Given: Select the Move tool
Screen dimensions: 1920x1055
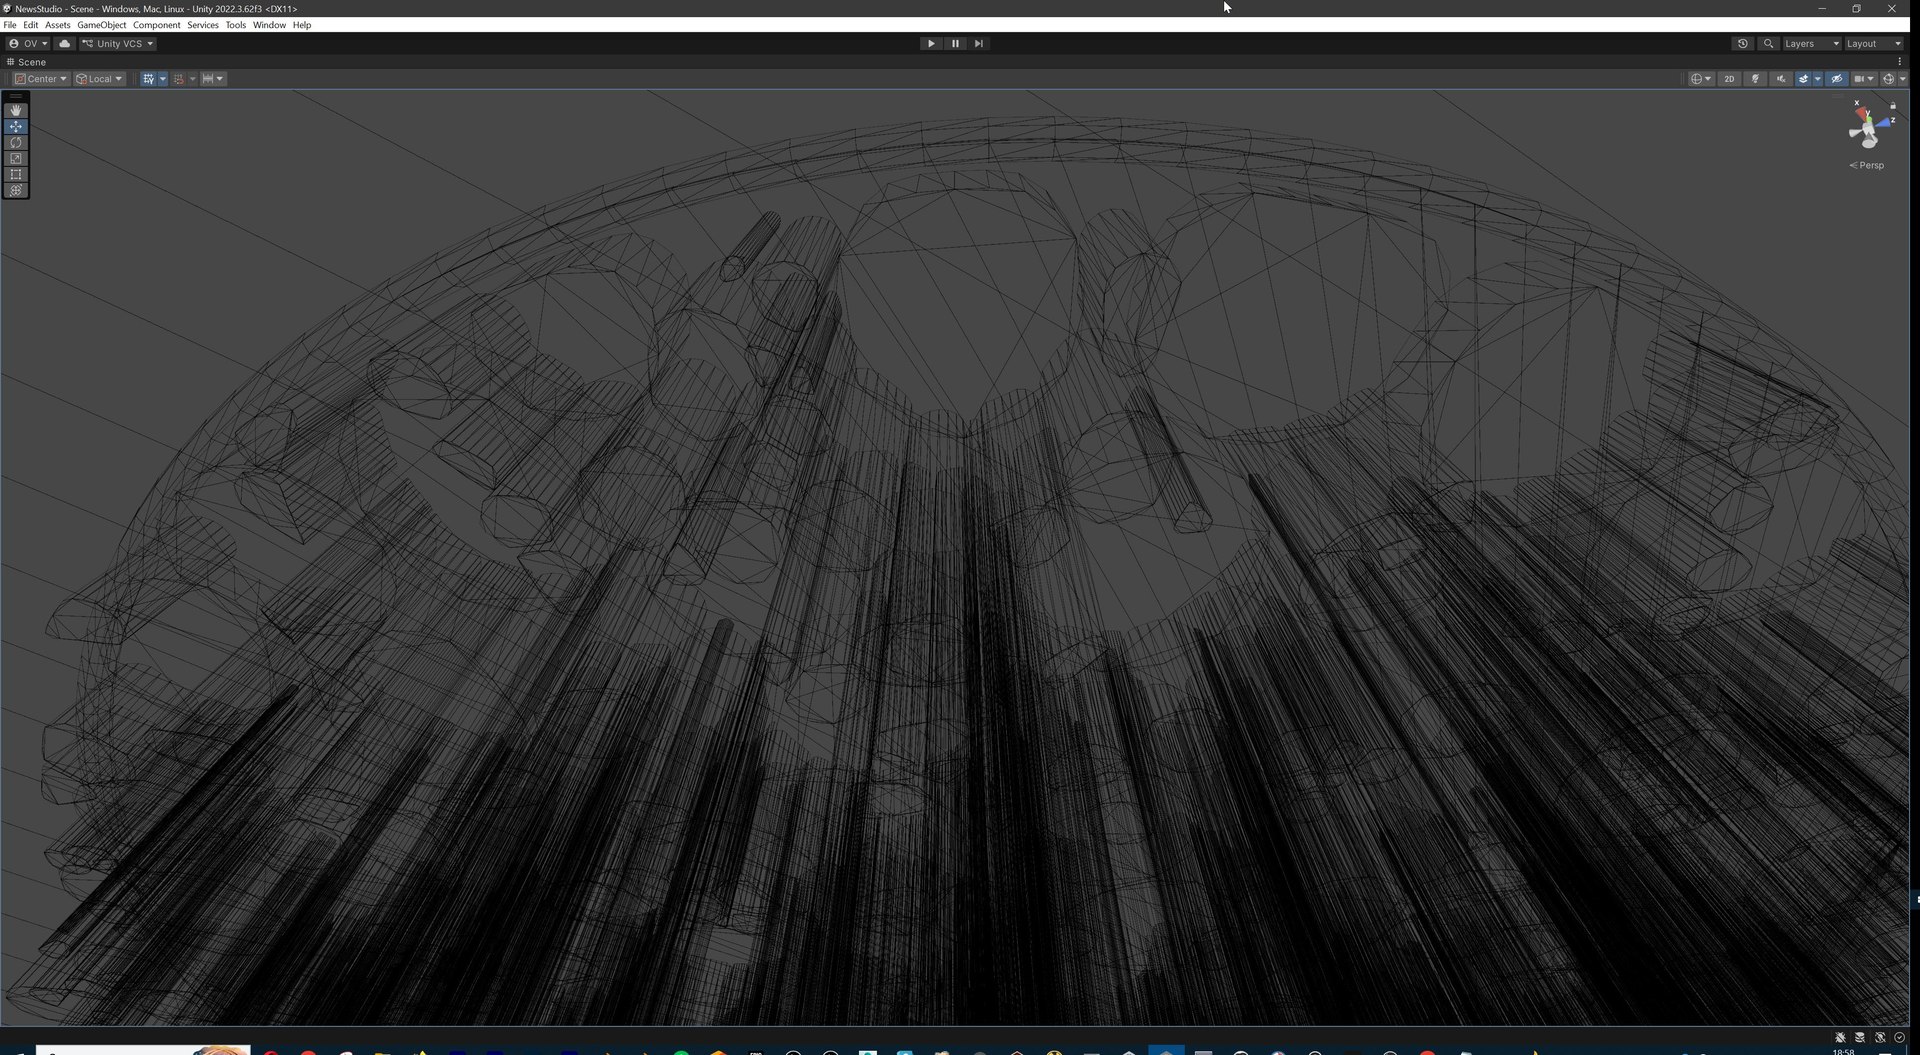Looking at the screenshot, I should pyautogui.click(x=16, y=127).
